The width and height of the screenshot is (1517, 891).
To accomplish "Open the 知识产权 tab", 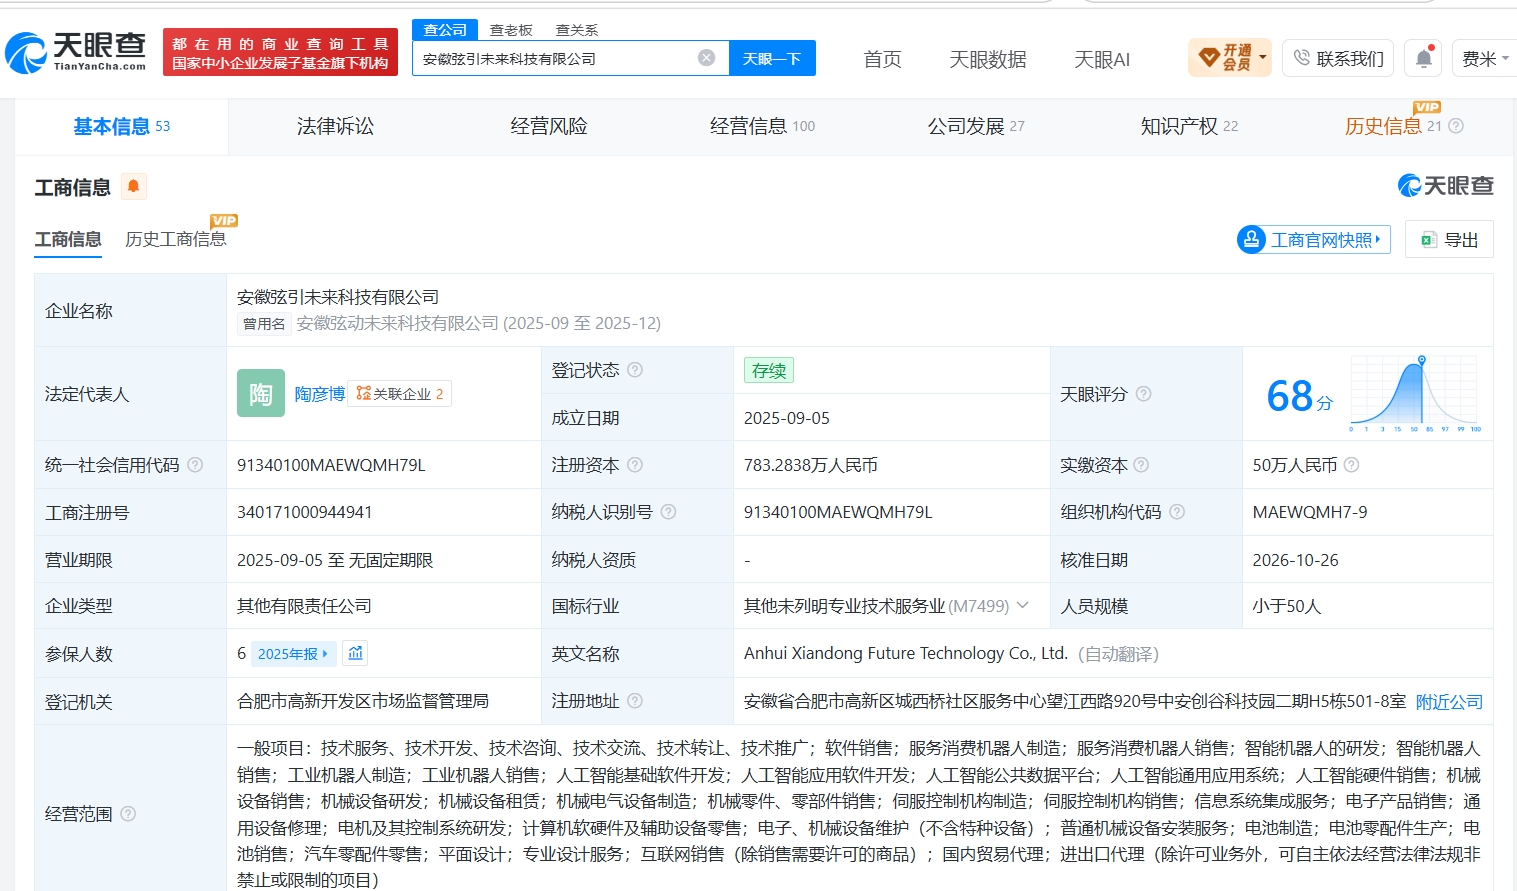I will pos(1189,126).
